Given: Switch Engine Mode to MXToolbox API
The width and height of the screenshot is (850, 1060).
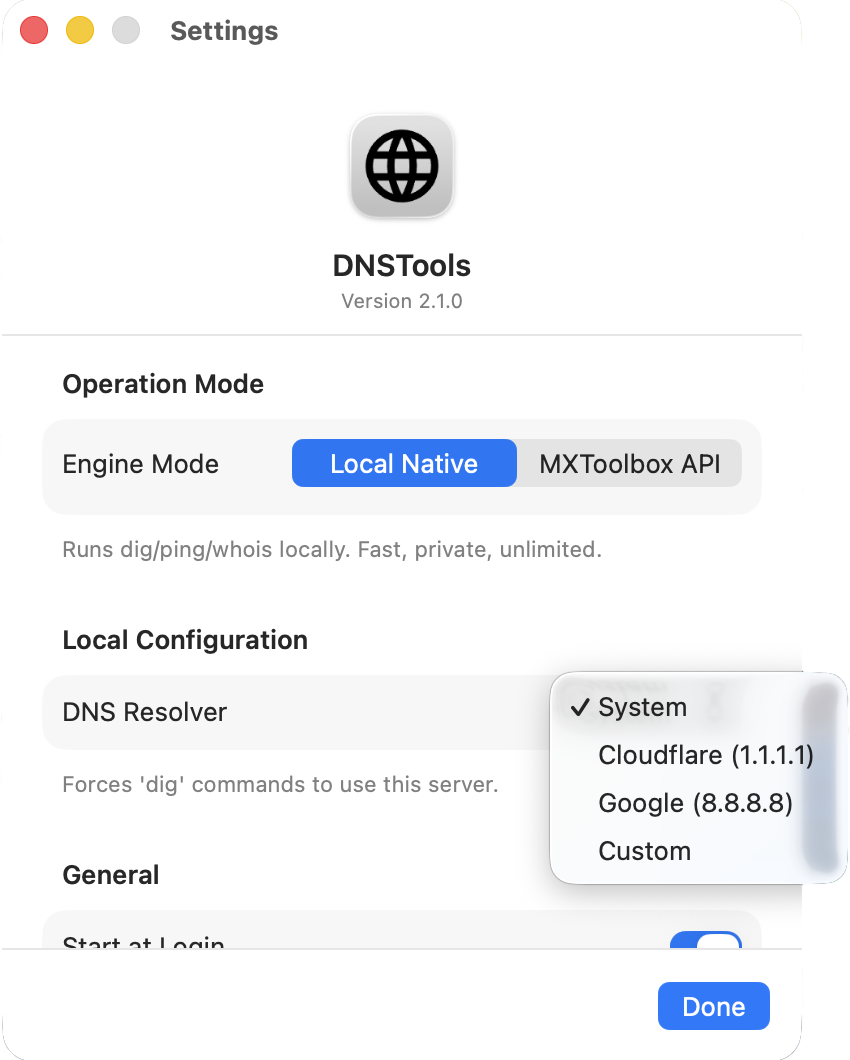Looking at the screenshot, I should [628, 463].
